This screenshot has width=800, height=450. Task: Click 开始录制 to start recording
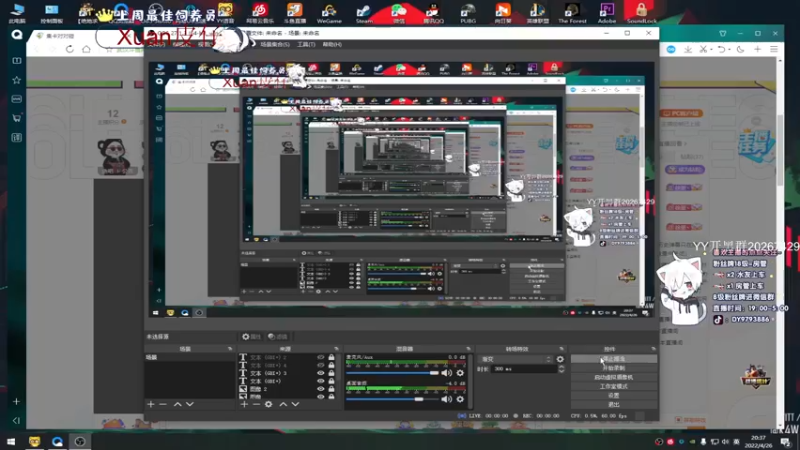tap(614, 368)
